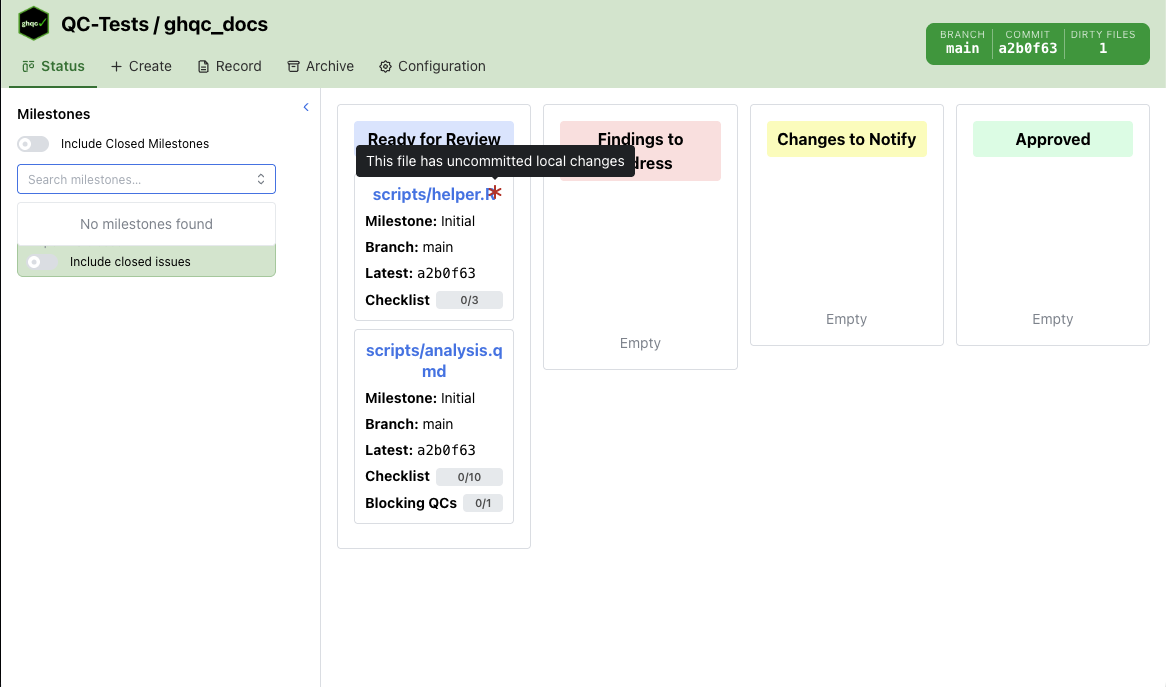Viewport: 1166px width, 687px height.
Task: Toggle Include Closed Milestones switch
Action: point(33,144)
